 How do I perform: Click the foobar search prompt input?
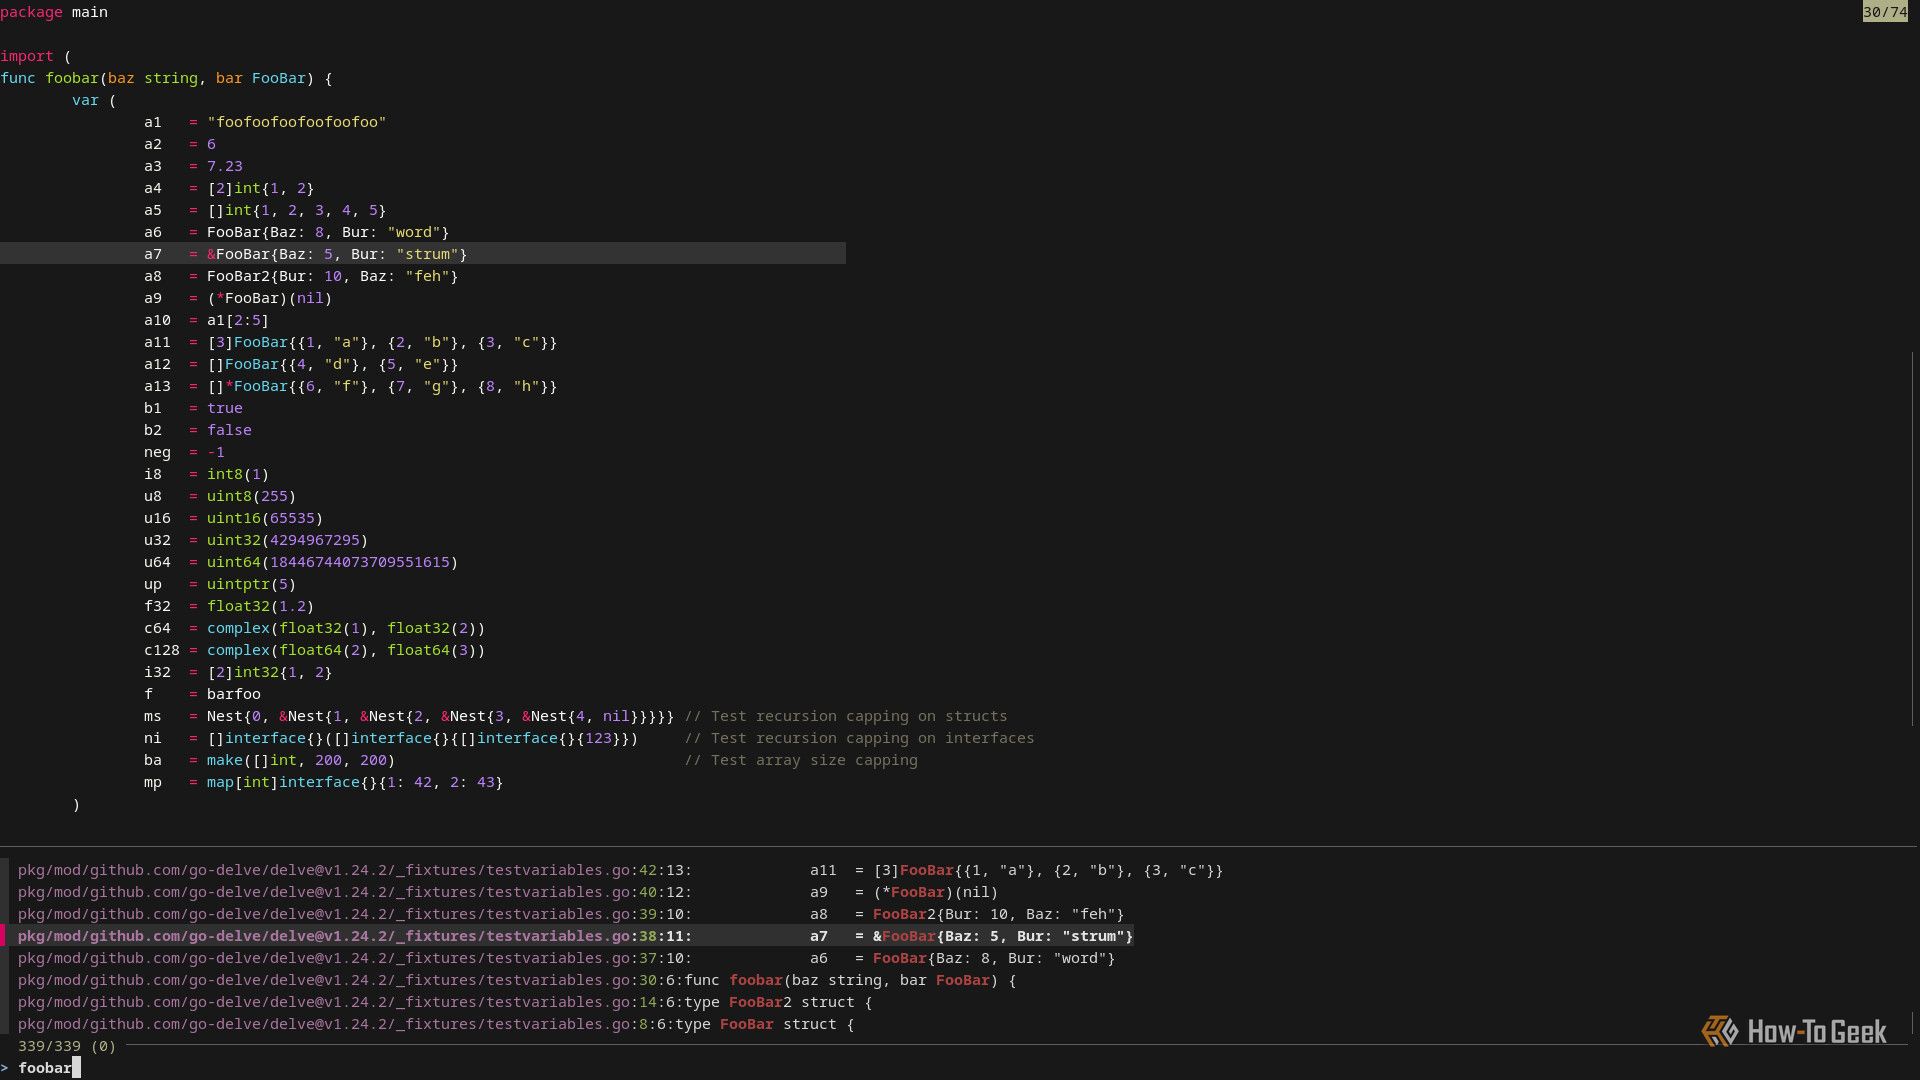tap(46, 1067)
